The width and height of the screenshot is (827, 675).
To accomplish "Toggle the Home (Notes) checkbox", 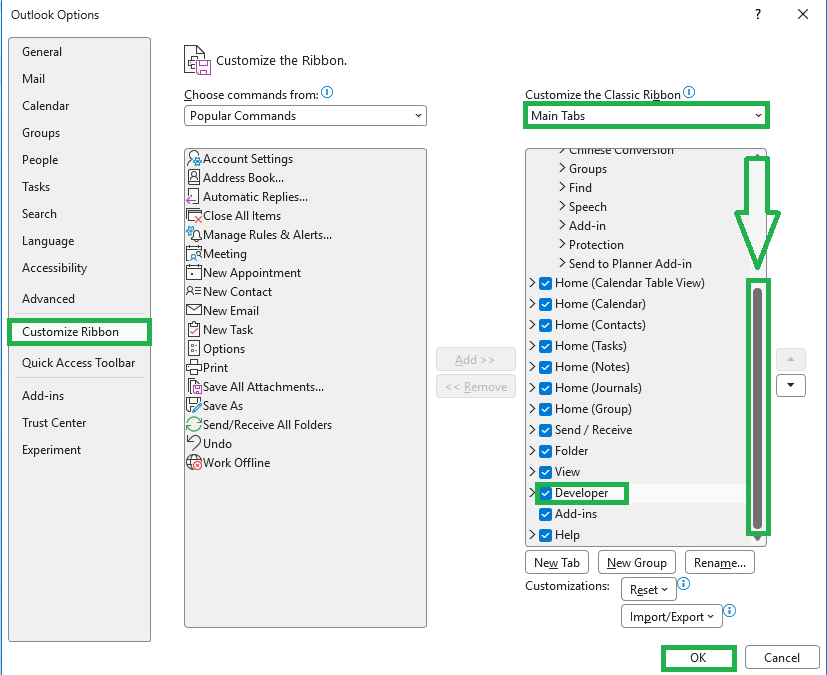I will [546, 368].
